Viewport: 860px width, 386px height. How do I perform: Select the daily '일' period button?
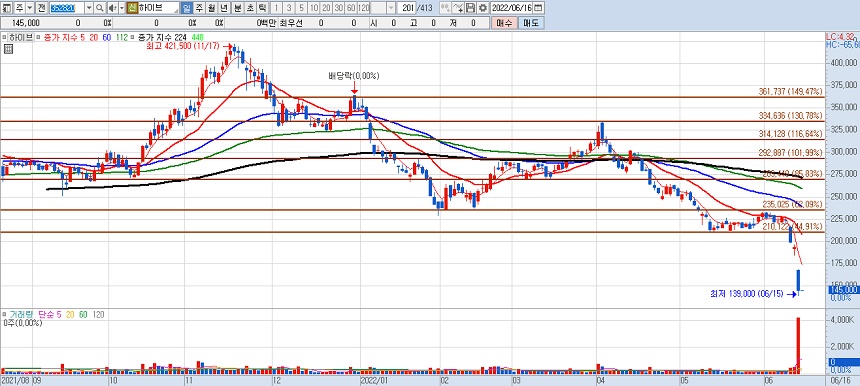pos(186,8)
